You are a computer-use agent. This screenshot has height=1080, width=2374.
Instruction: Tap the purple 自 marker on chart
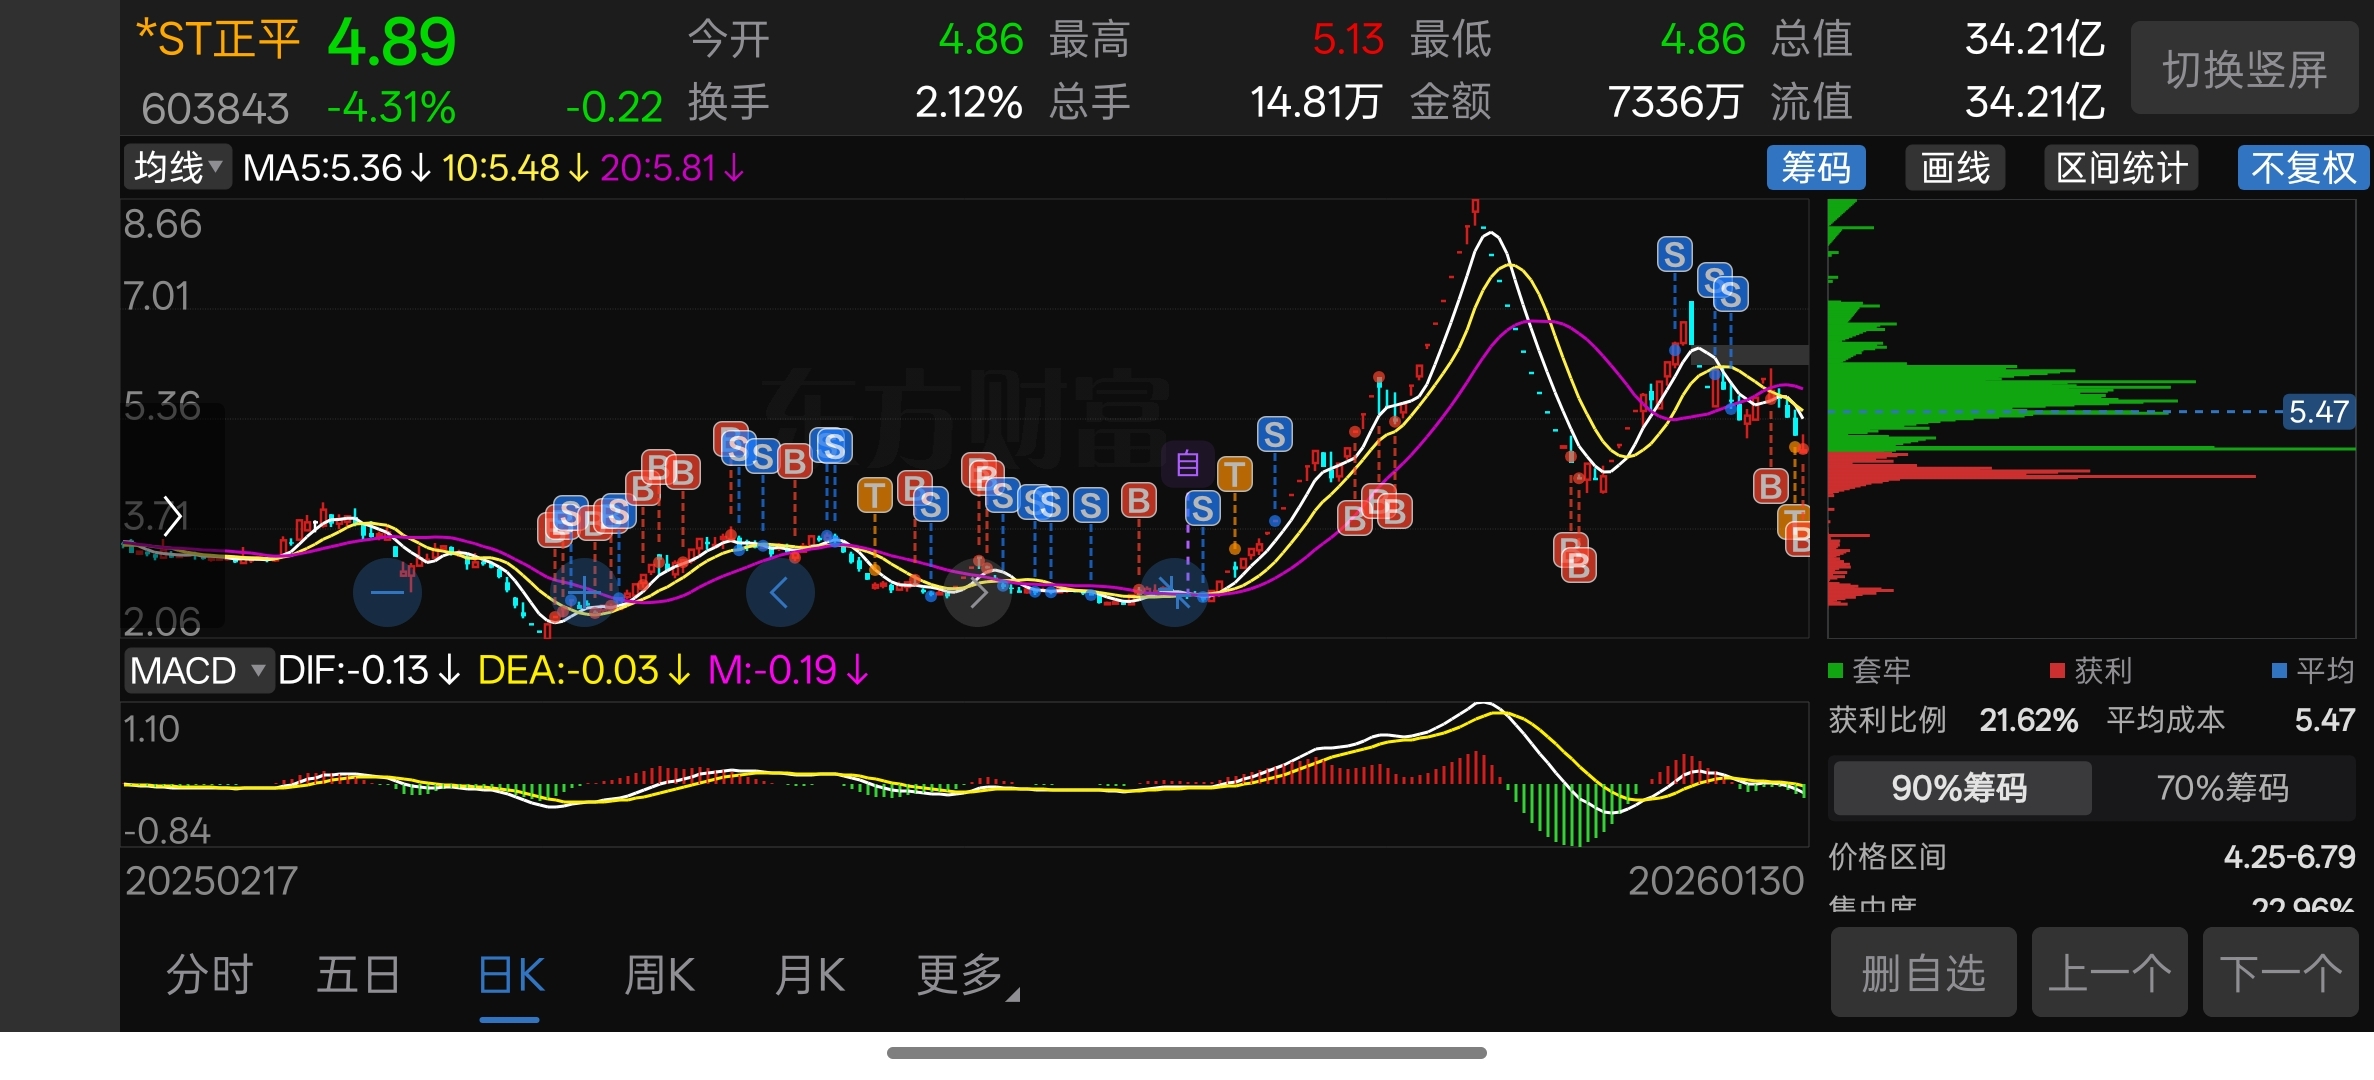pos(1187,464)
